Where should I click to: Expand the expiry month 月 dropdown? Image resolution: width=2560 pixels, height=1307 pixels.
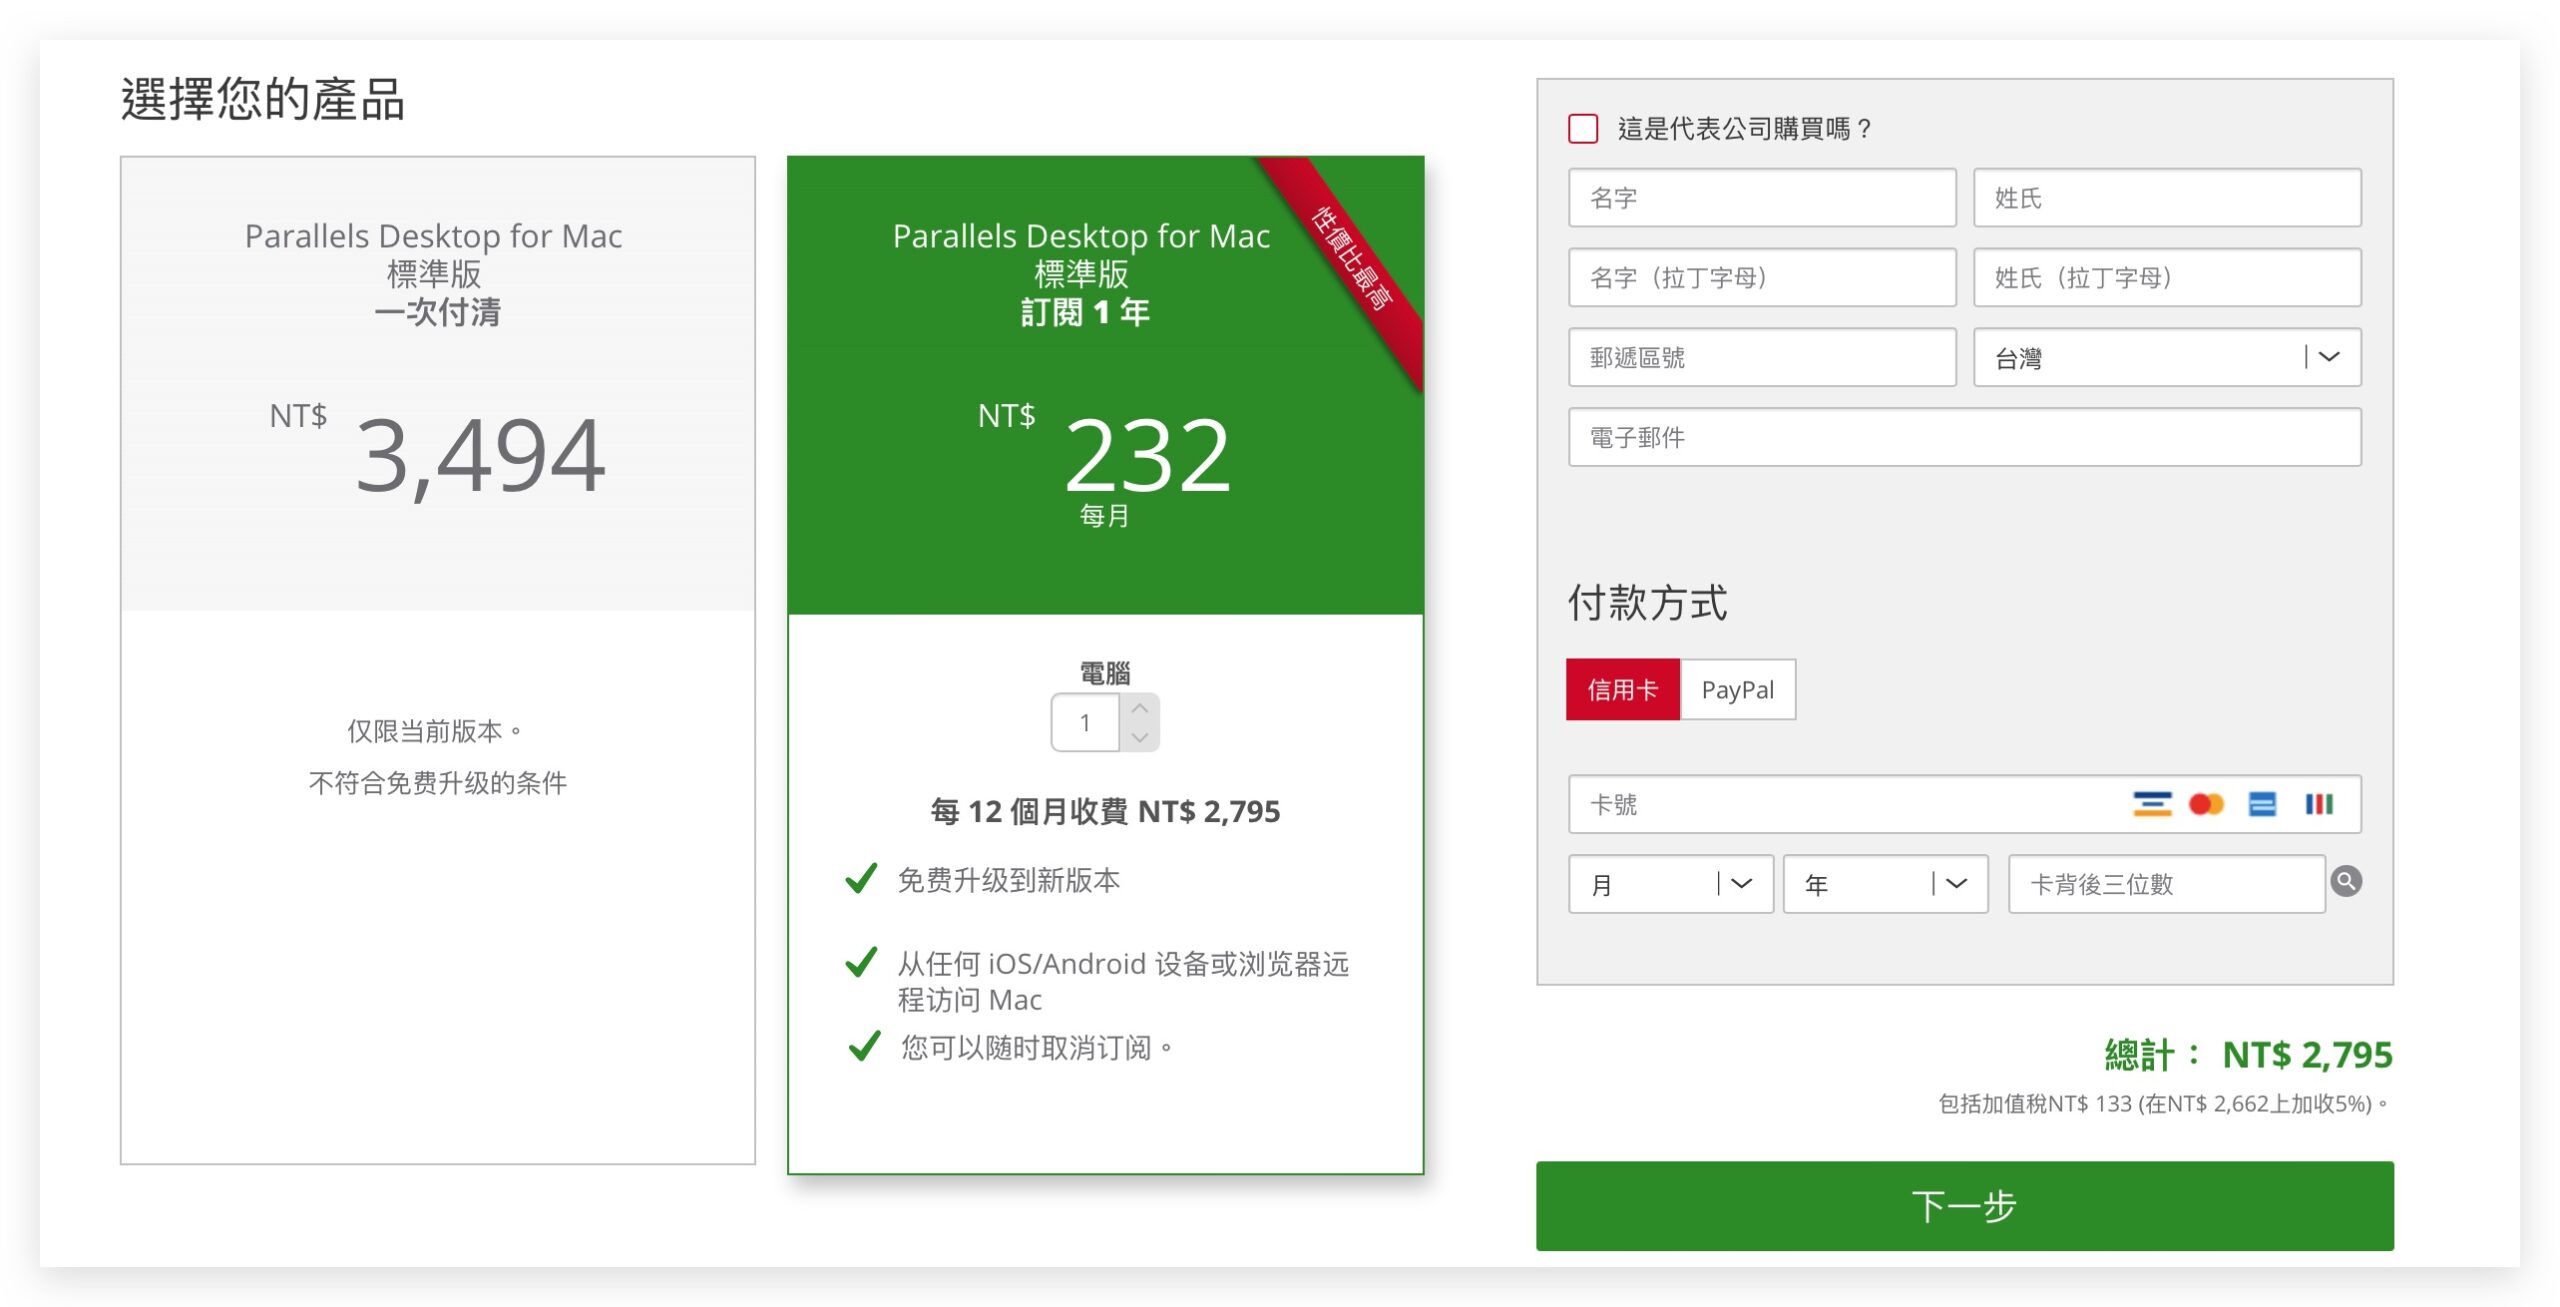[x=1670, y=884]
